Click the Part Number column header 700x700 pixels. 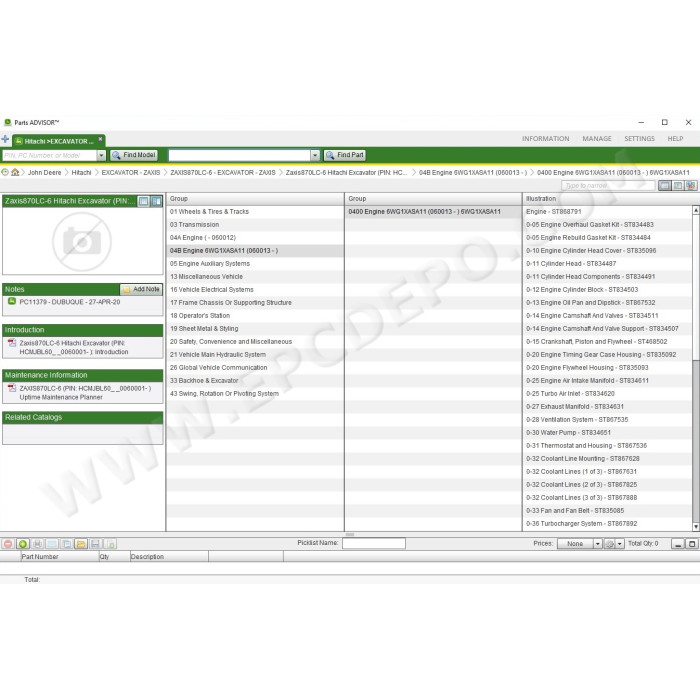(60, 556)
